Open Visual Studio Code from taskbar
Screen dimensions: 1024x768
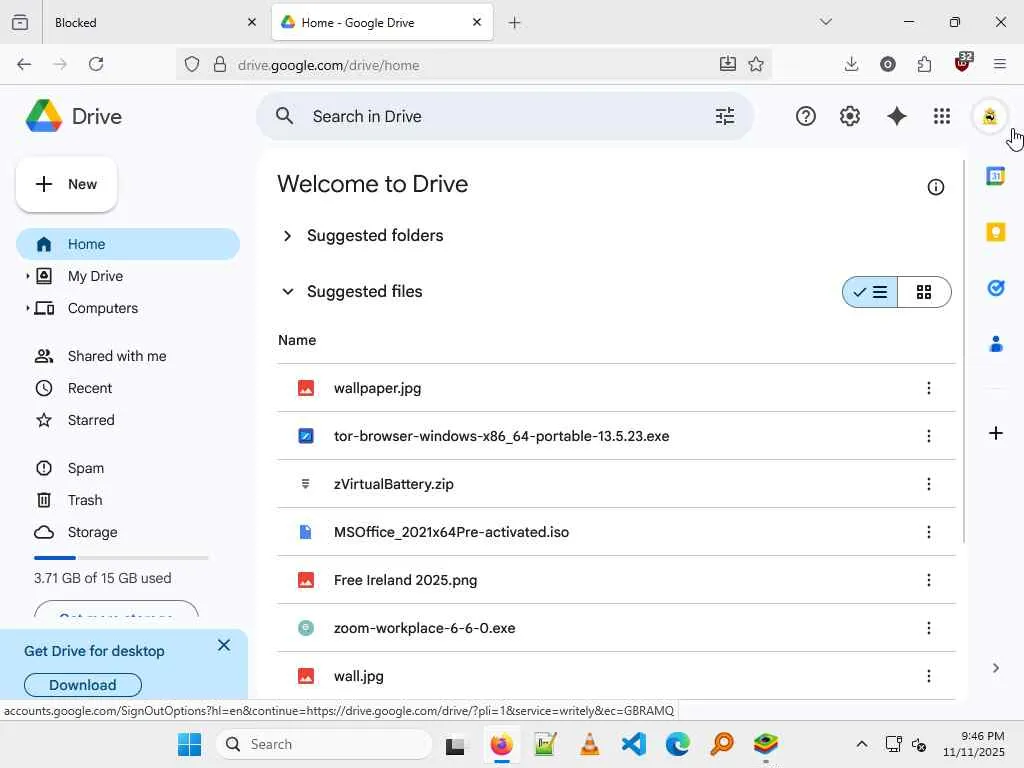point(633,744)
